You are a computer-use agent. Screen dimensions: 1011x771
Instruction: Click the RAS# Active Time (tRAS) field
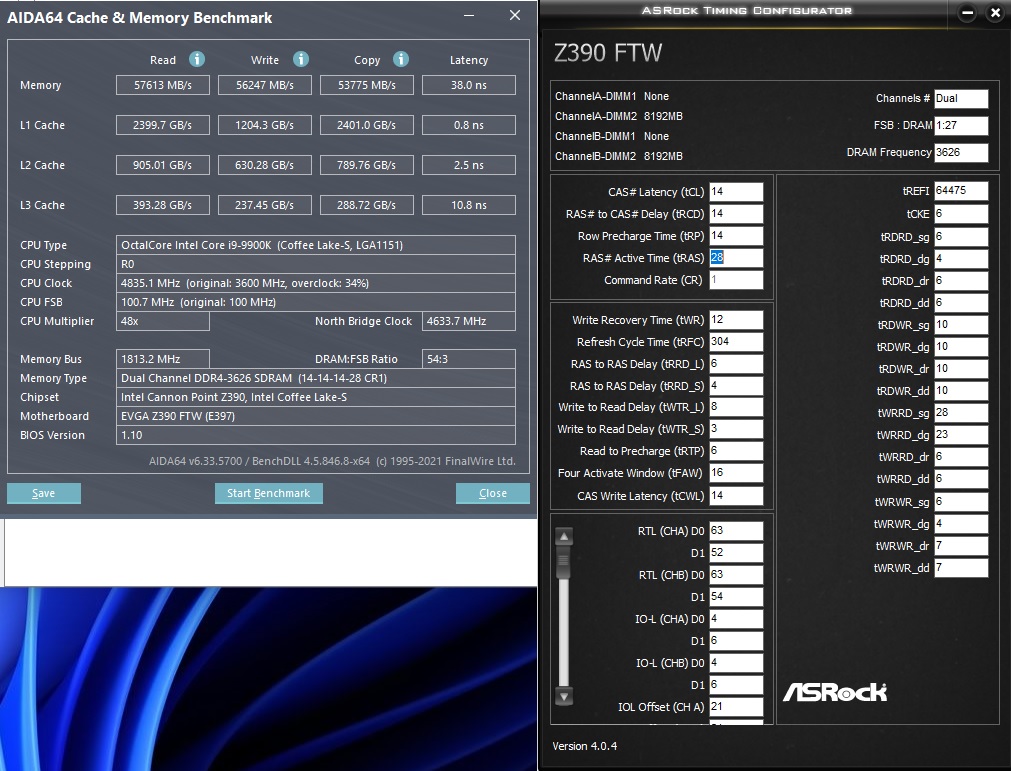(x=736, y=257)
